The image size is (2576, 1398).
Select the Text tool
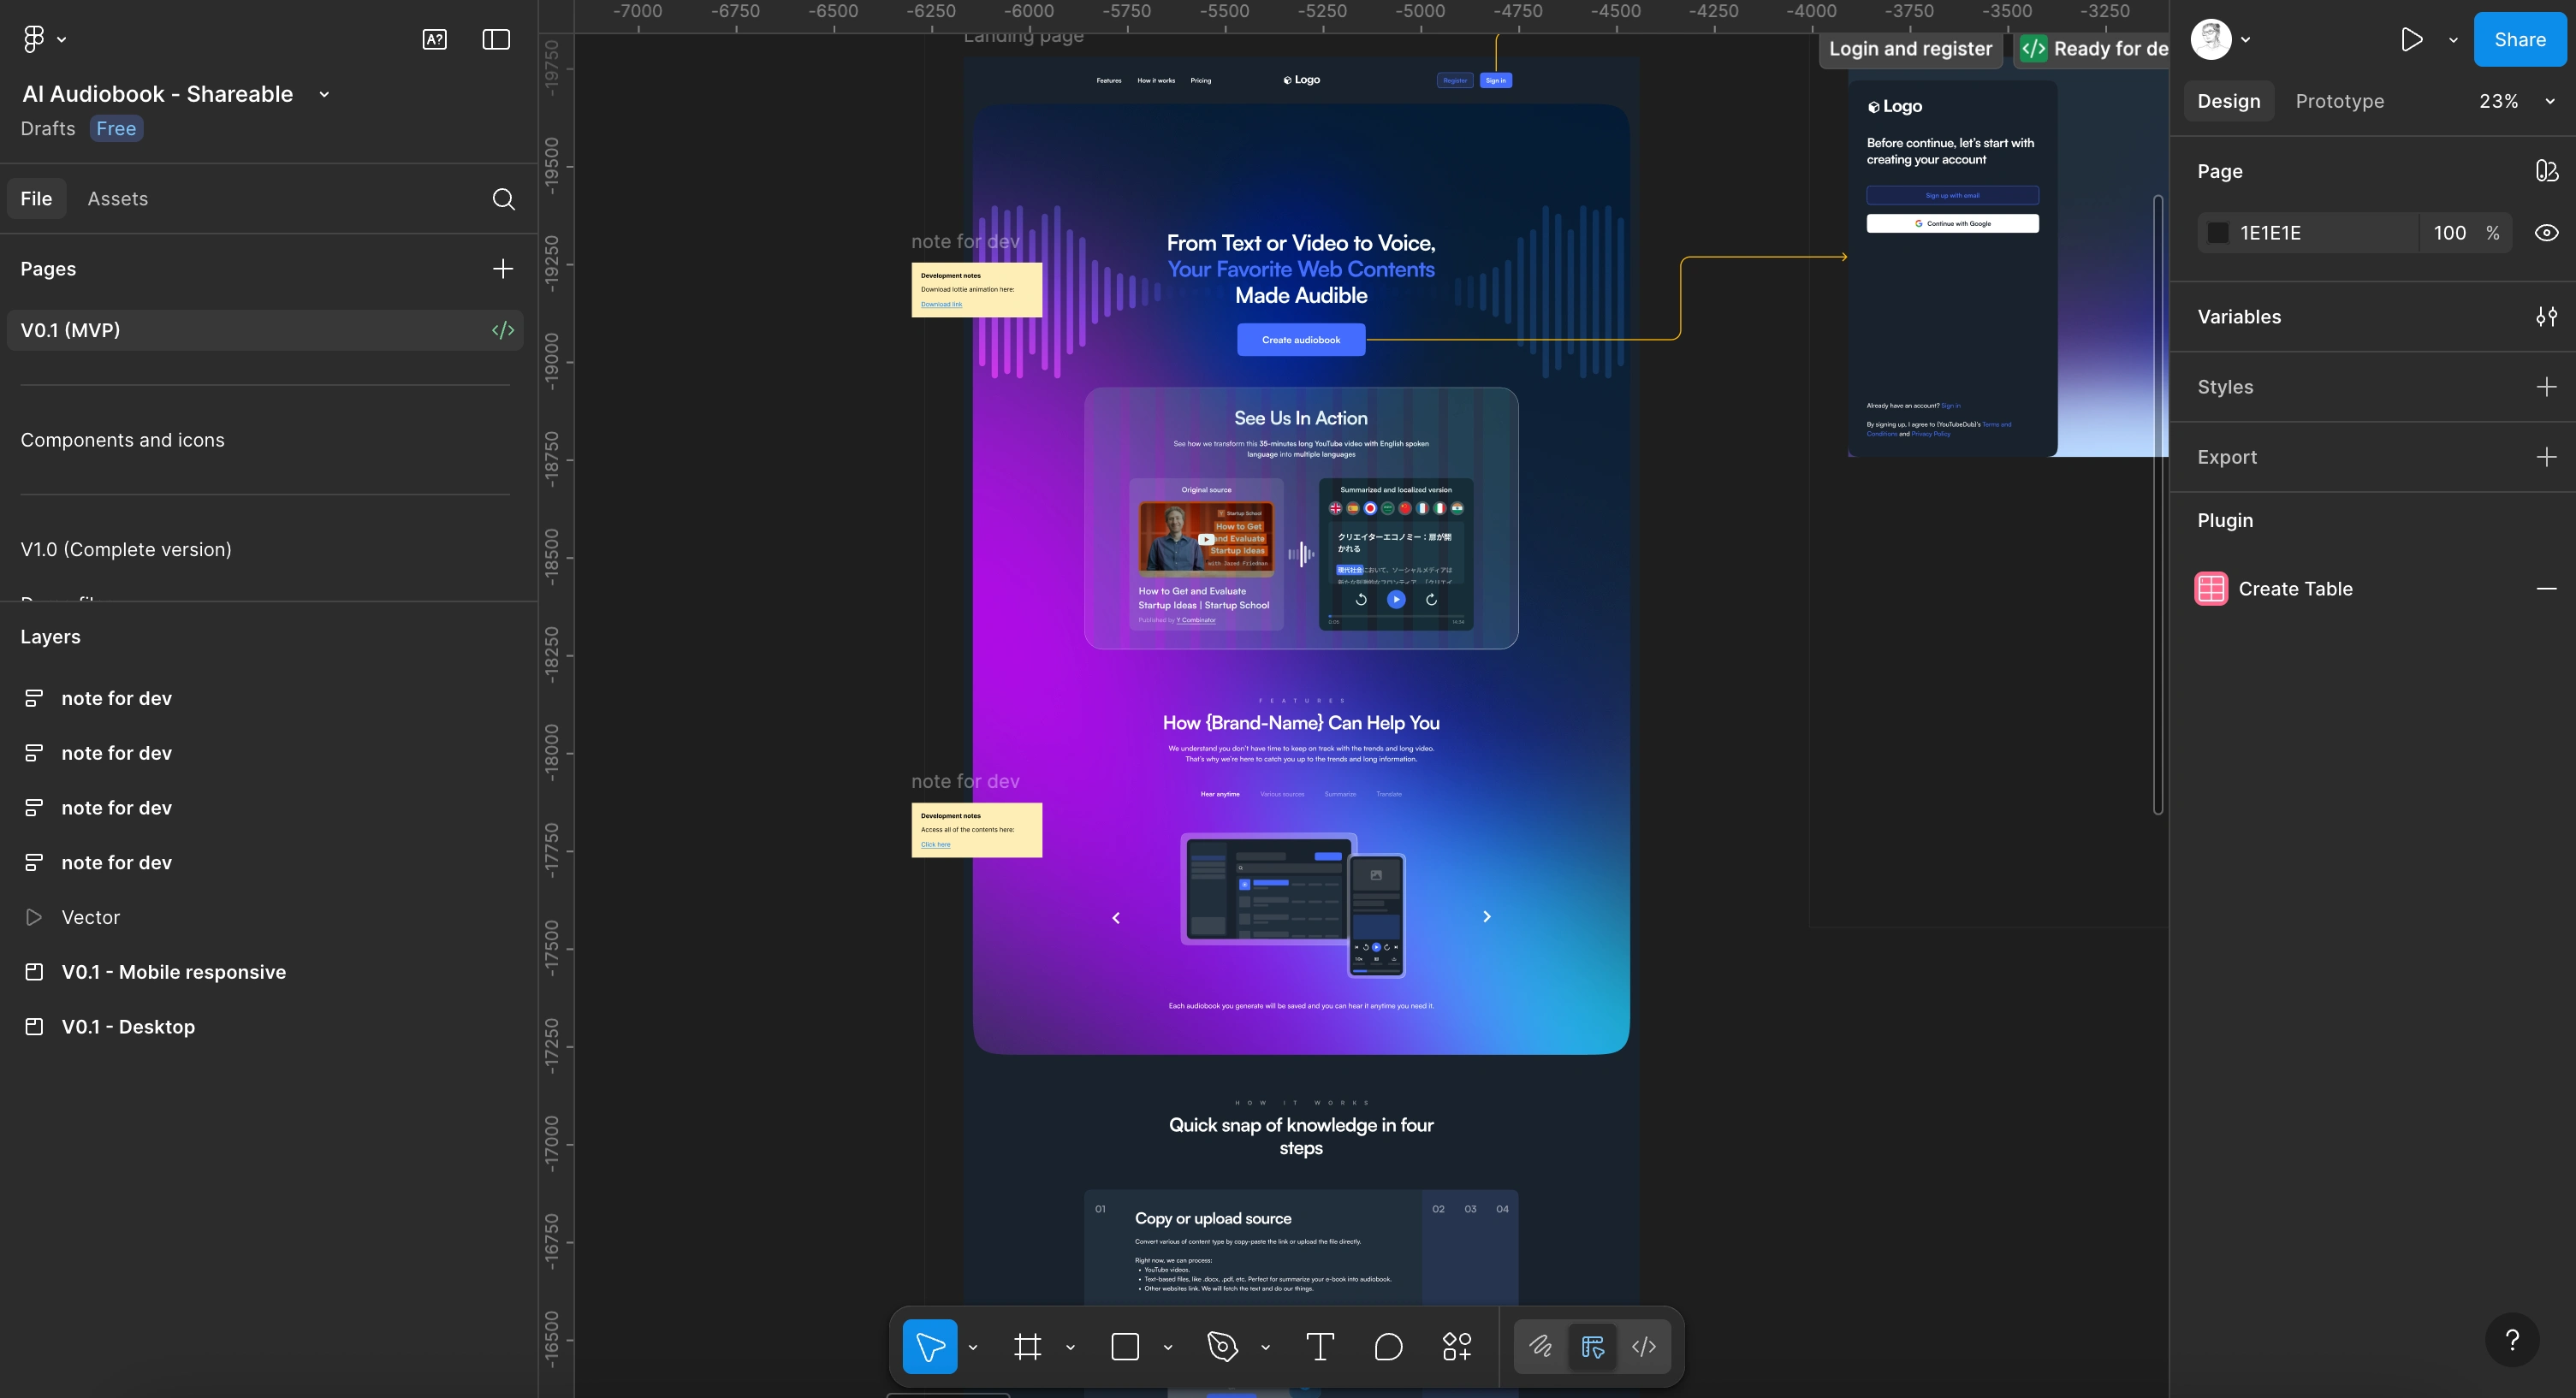click(1320, 1346)
